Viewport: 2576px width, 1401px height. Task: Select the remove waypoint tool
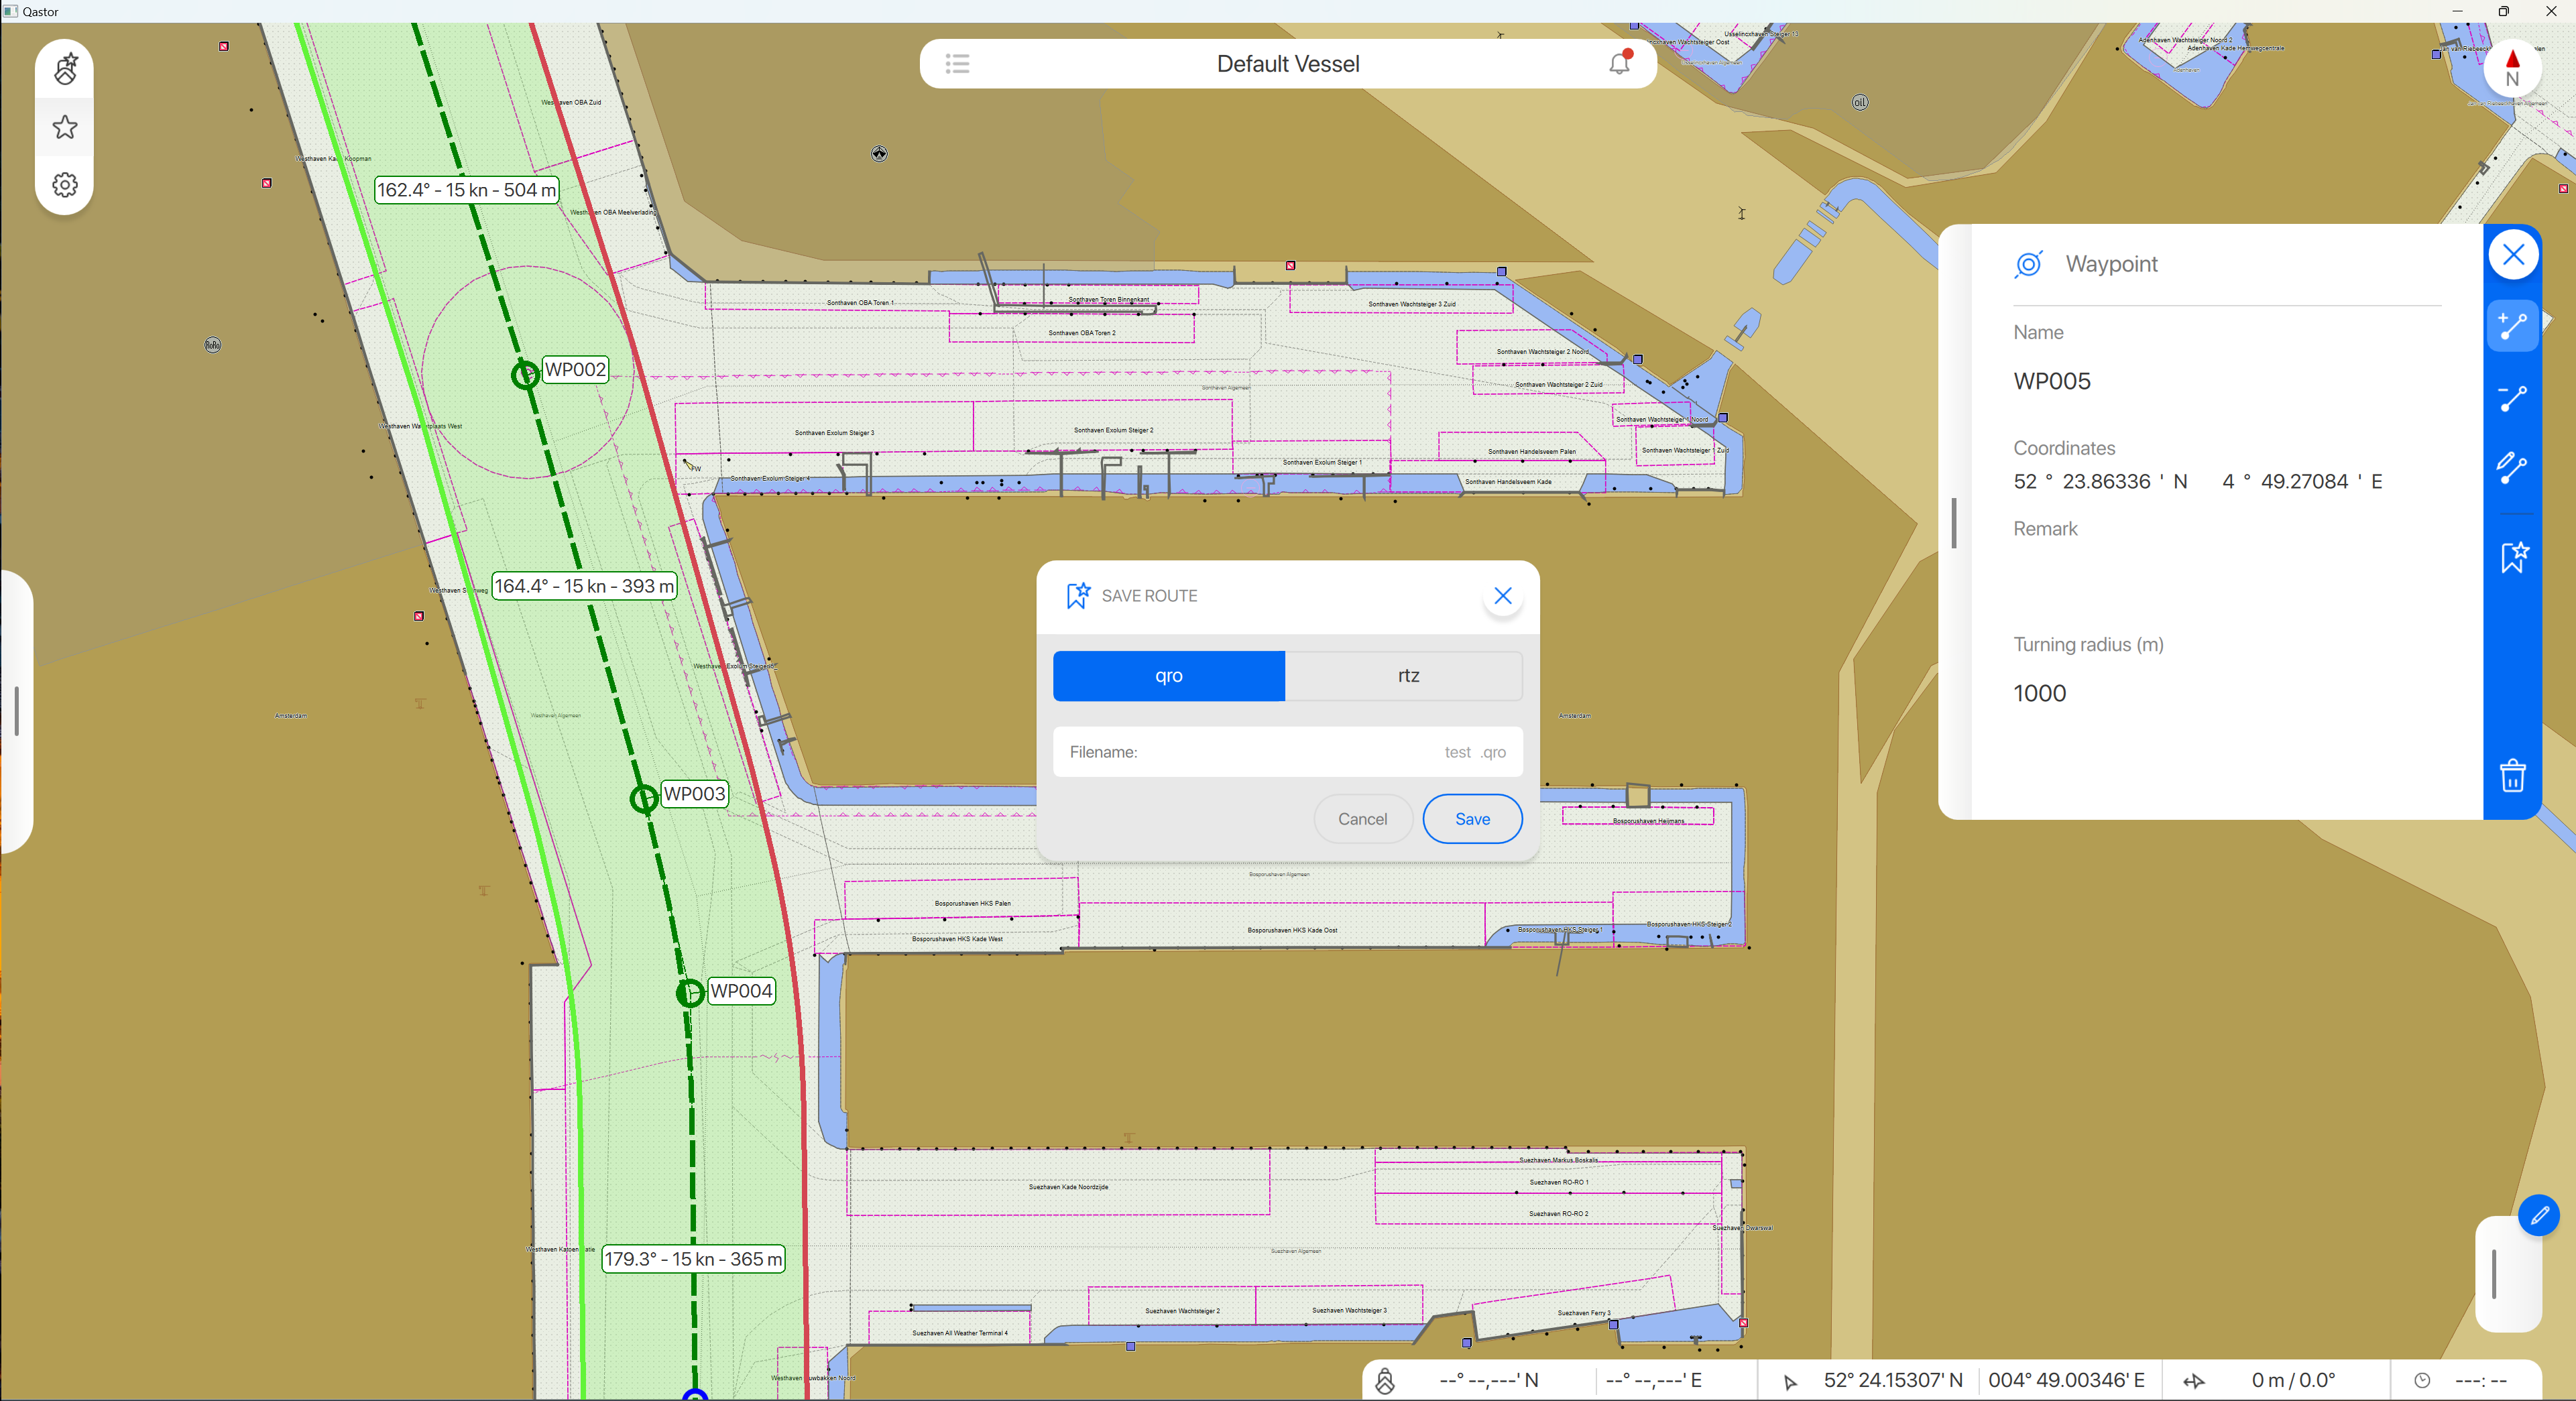point(2512,398)
